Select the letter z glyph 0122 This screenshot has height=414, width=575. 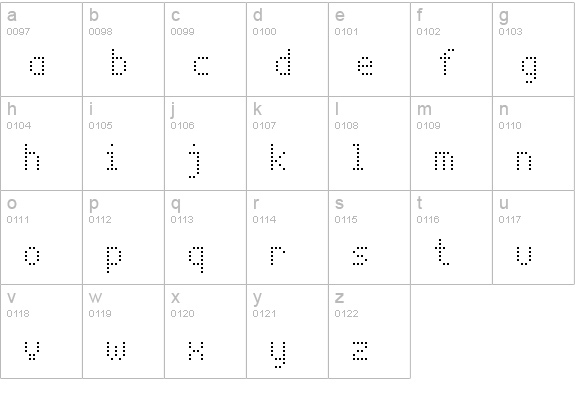pyautogui.click(x=369, y=331)
